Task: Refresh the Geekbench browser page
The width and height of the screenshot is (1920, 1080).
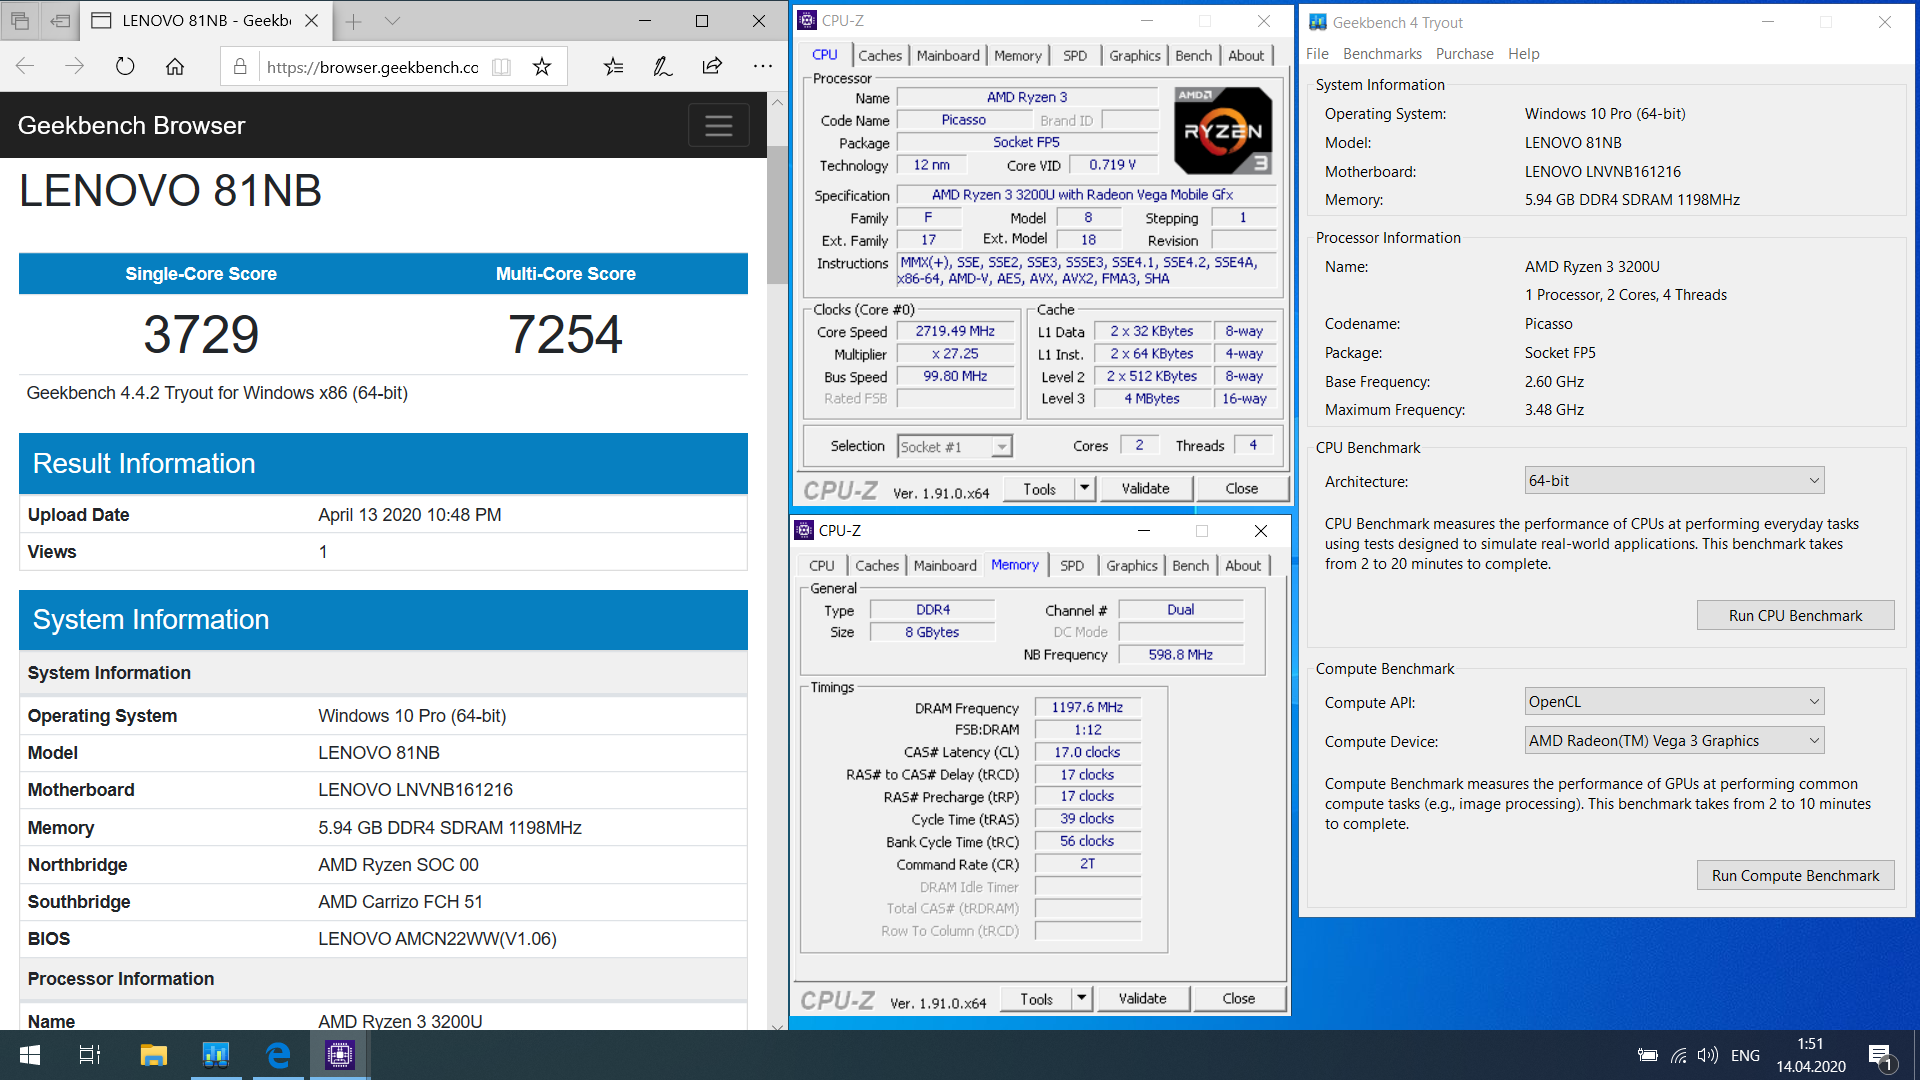Action: [x=125, y=67]
